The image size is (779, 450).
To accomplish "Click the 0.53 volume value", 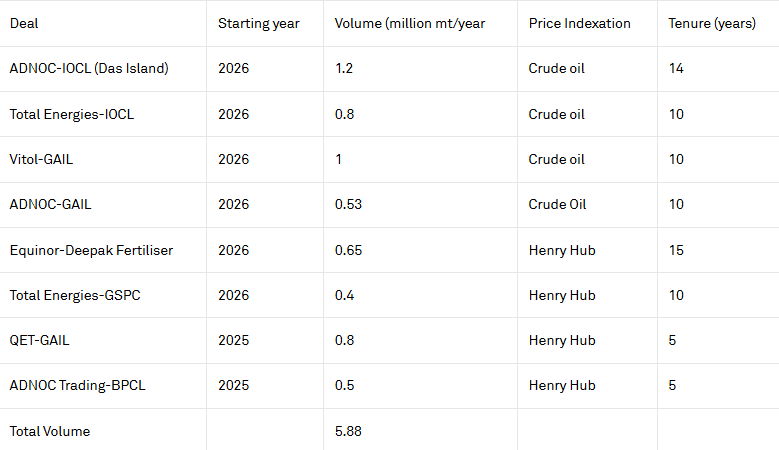I will 349,204.
